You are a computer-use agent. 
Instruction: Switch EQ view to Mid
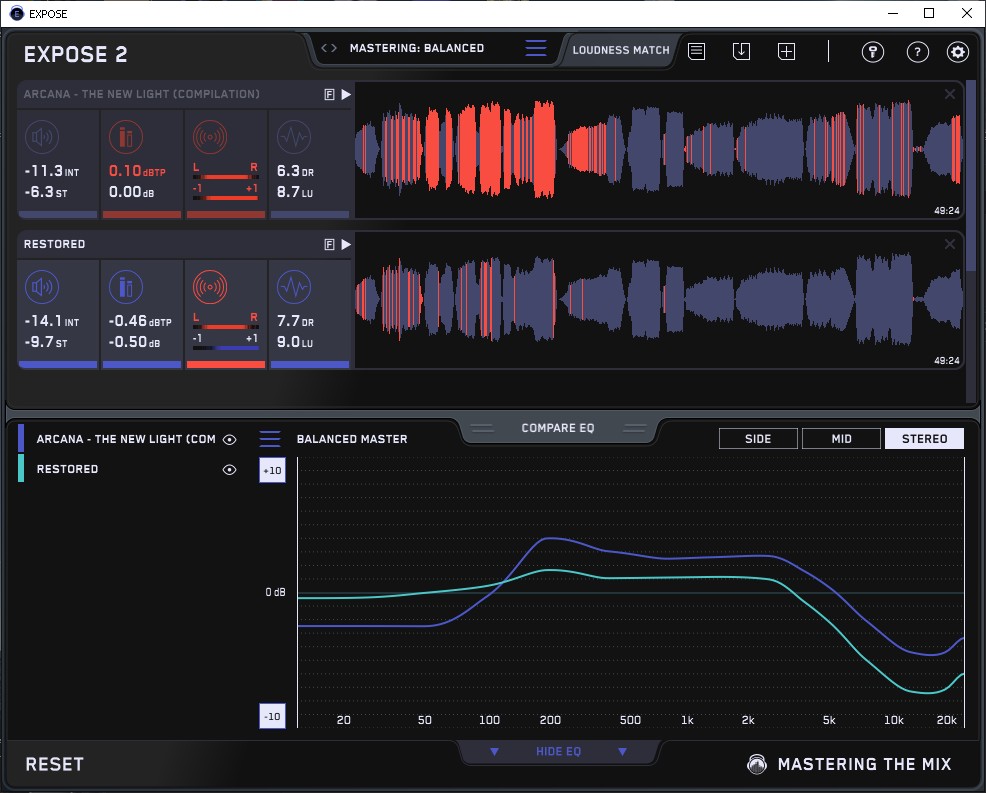click(x=841, y=439)
